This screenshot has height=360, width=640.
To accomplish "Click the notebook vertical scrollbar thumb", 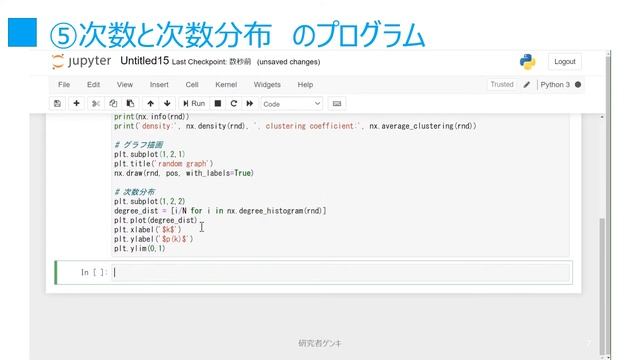I will [602, 286].
